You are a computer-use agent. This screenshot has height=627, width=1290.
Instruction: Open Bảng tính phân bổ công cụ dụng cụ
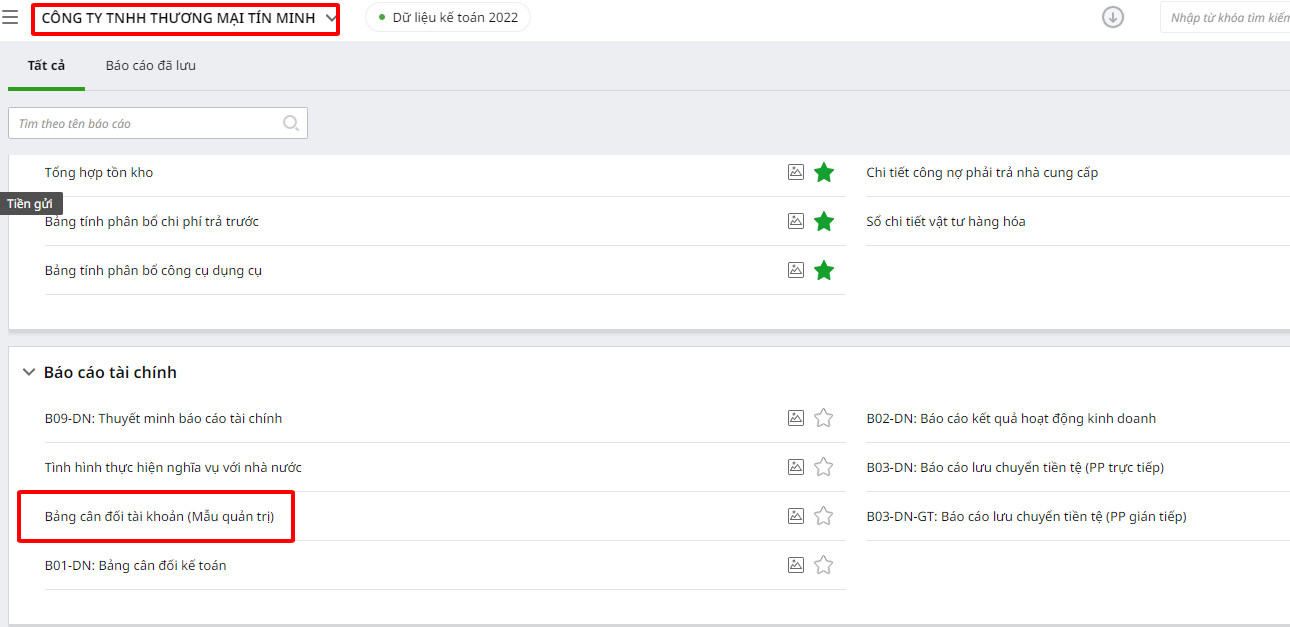154,270
